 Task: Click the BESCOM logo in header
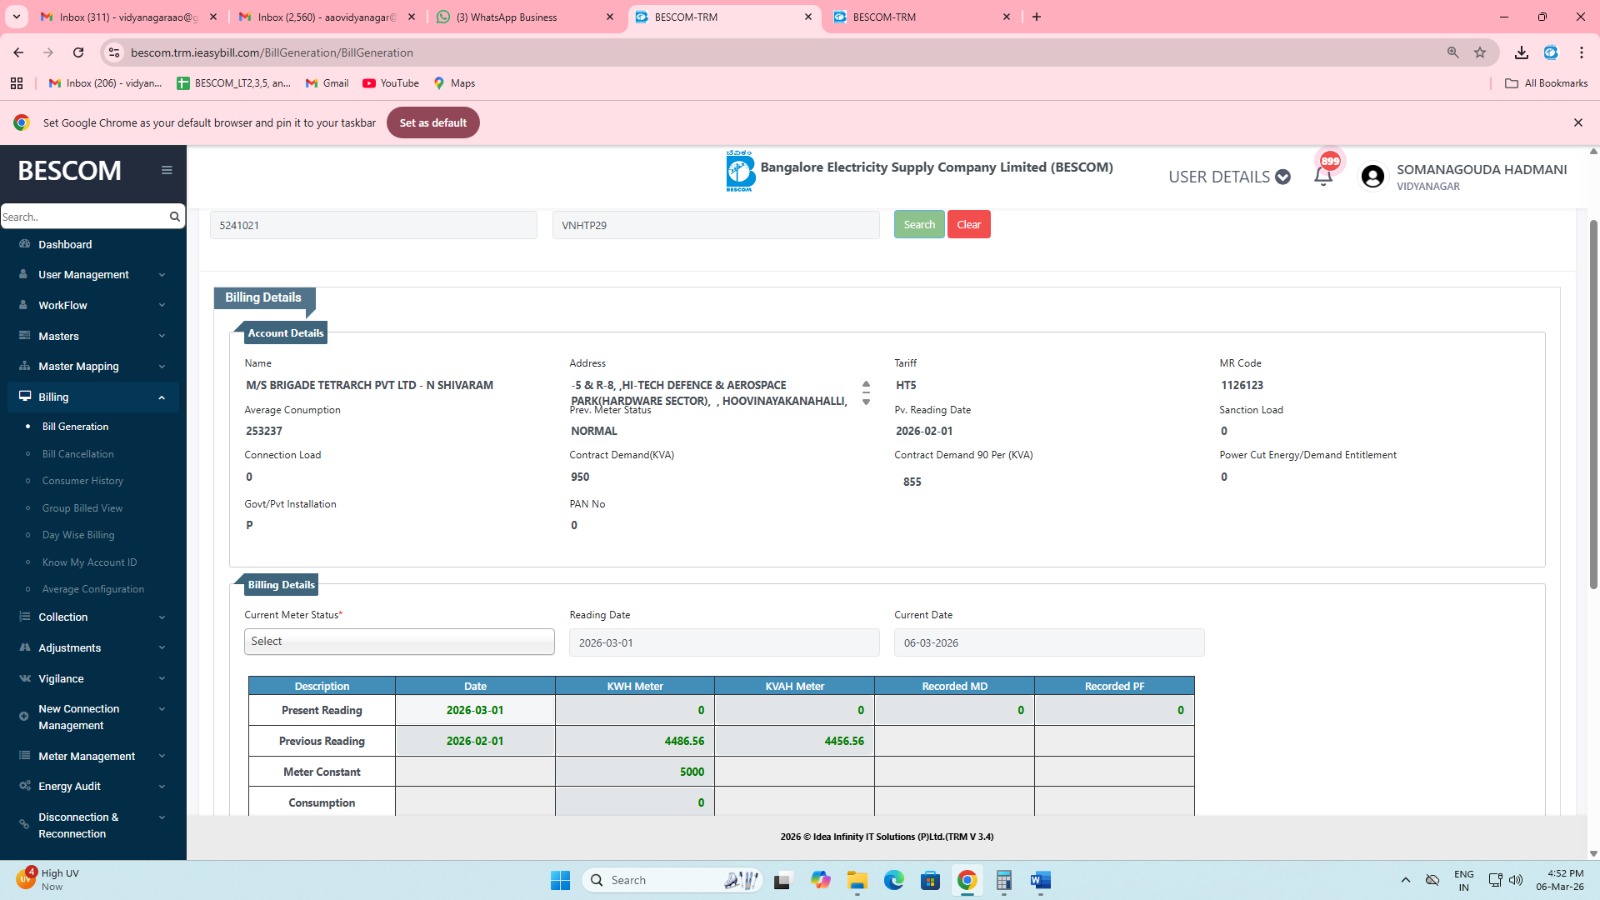(x=740, y=171)
